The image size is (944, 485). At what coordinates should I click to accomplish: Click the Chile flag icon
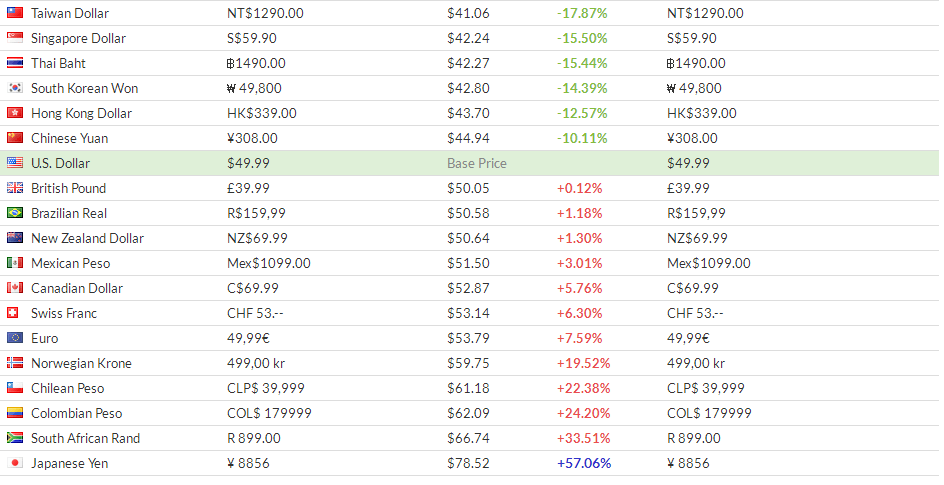pyautogui.click(x=15, y=388)
